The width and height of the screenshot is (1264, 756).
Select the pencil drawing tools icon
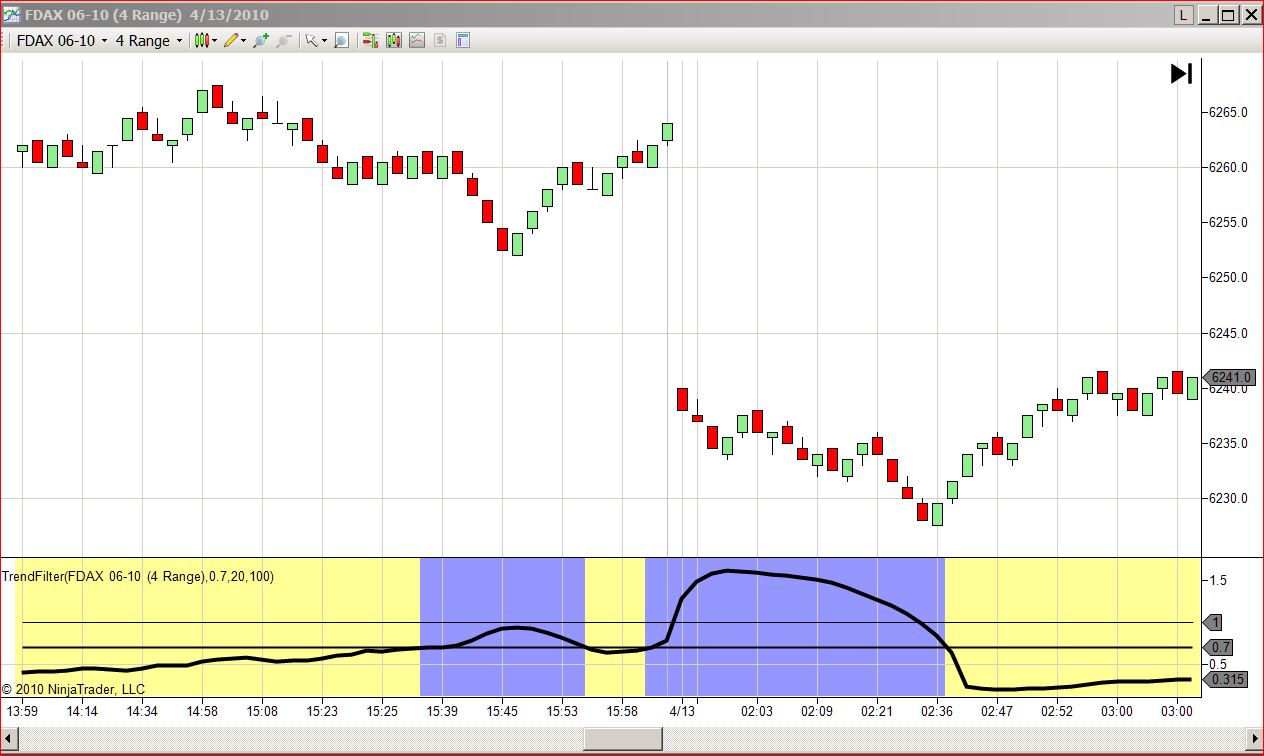tap(231, 41)
